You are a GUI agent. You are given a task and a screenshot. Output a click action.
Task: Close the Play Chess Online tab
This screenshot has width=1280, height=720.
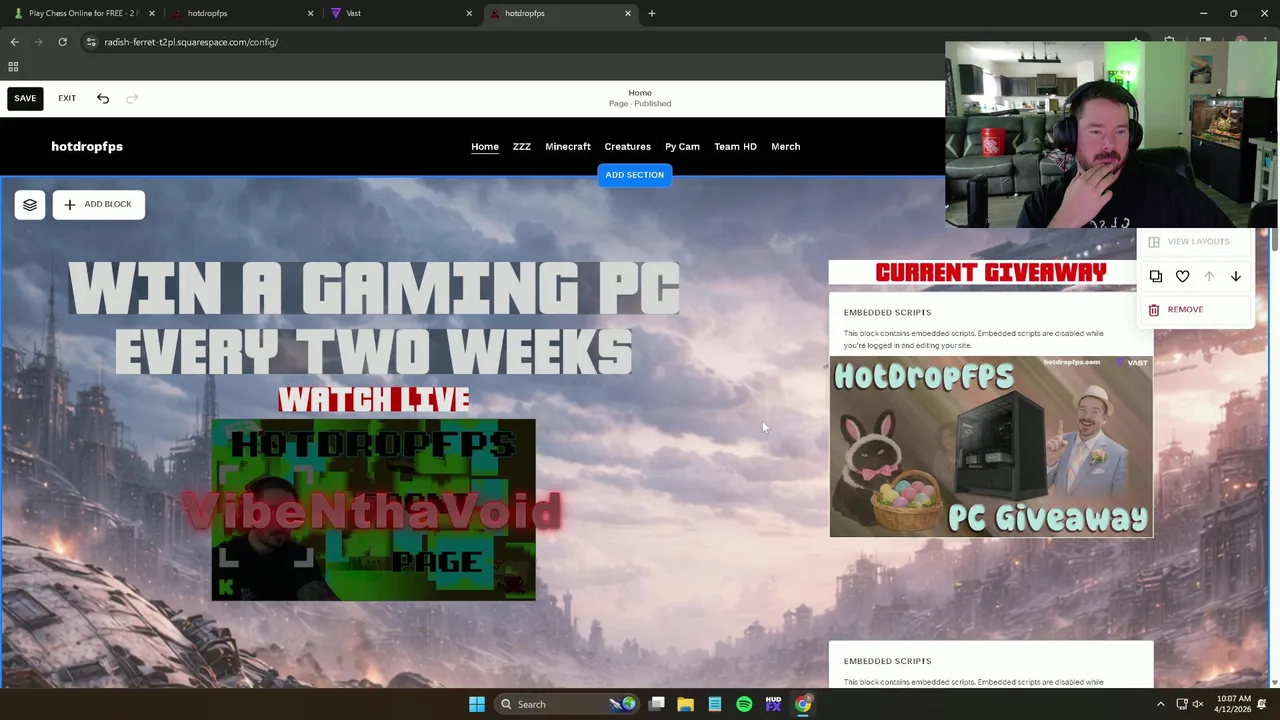pos(152,13)
